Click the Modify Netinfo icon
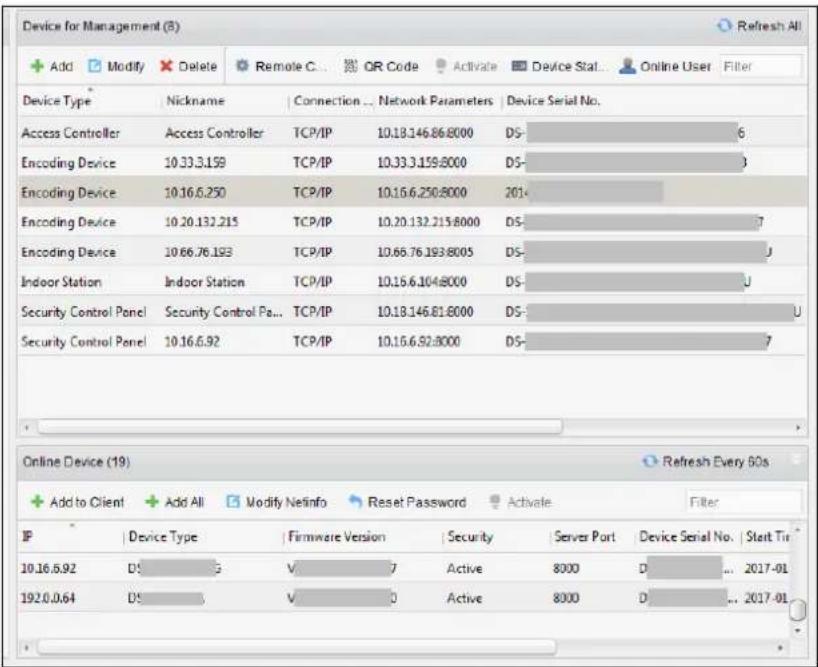818x667 pixels. 233,502
